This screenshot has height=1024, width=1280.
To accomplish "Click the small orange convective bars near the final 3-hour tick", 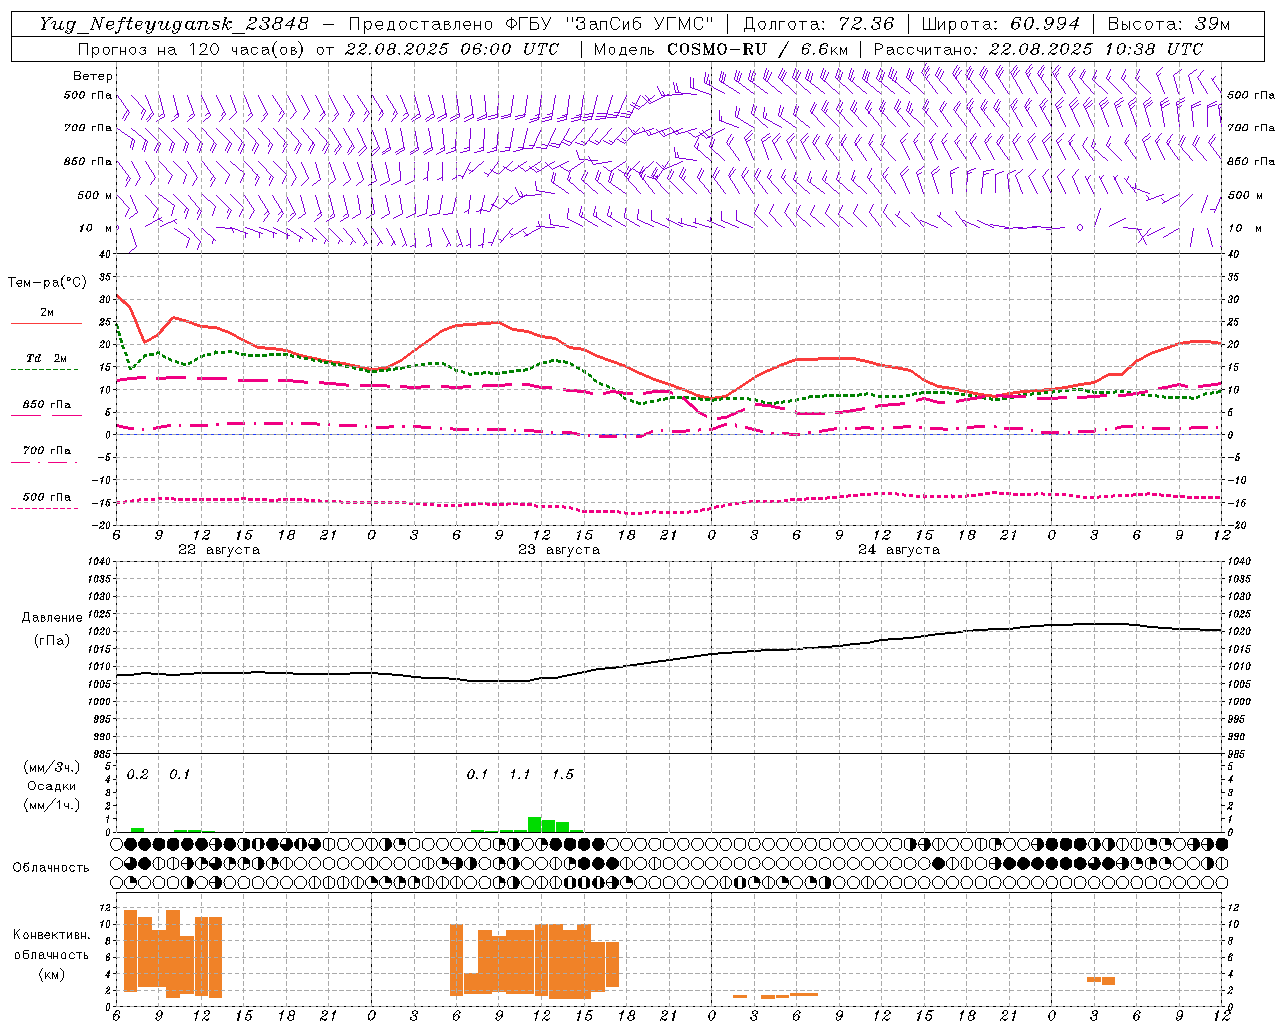I will pos(1101,980).
